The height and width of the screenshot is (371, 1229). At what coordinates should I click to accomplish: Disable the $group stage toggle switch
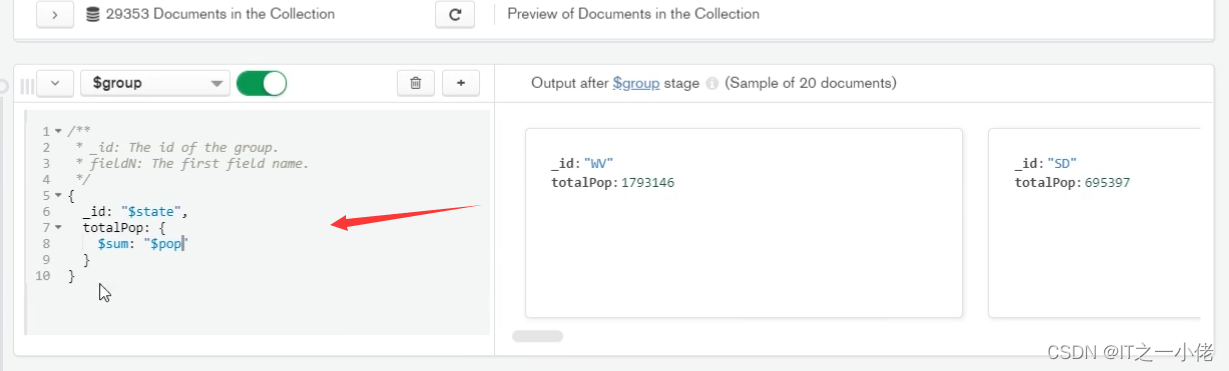[261, 83]
